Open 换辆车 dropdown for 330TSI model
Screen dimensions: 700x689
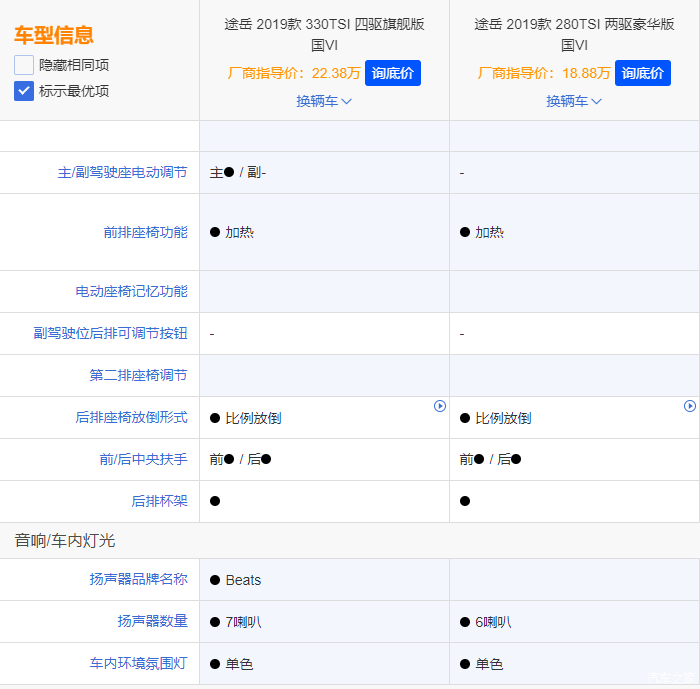click(x=324, y=101)
